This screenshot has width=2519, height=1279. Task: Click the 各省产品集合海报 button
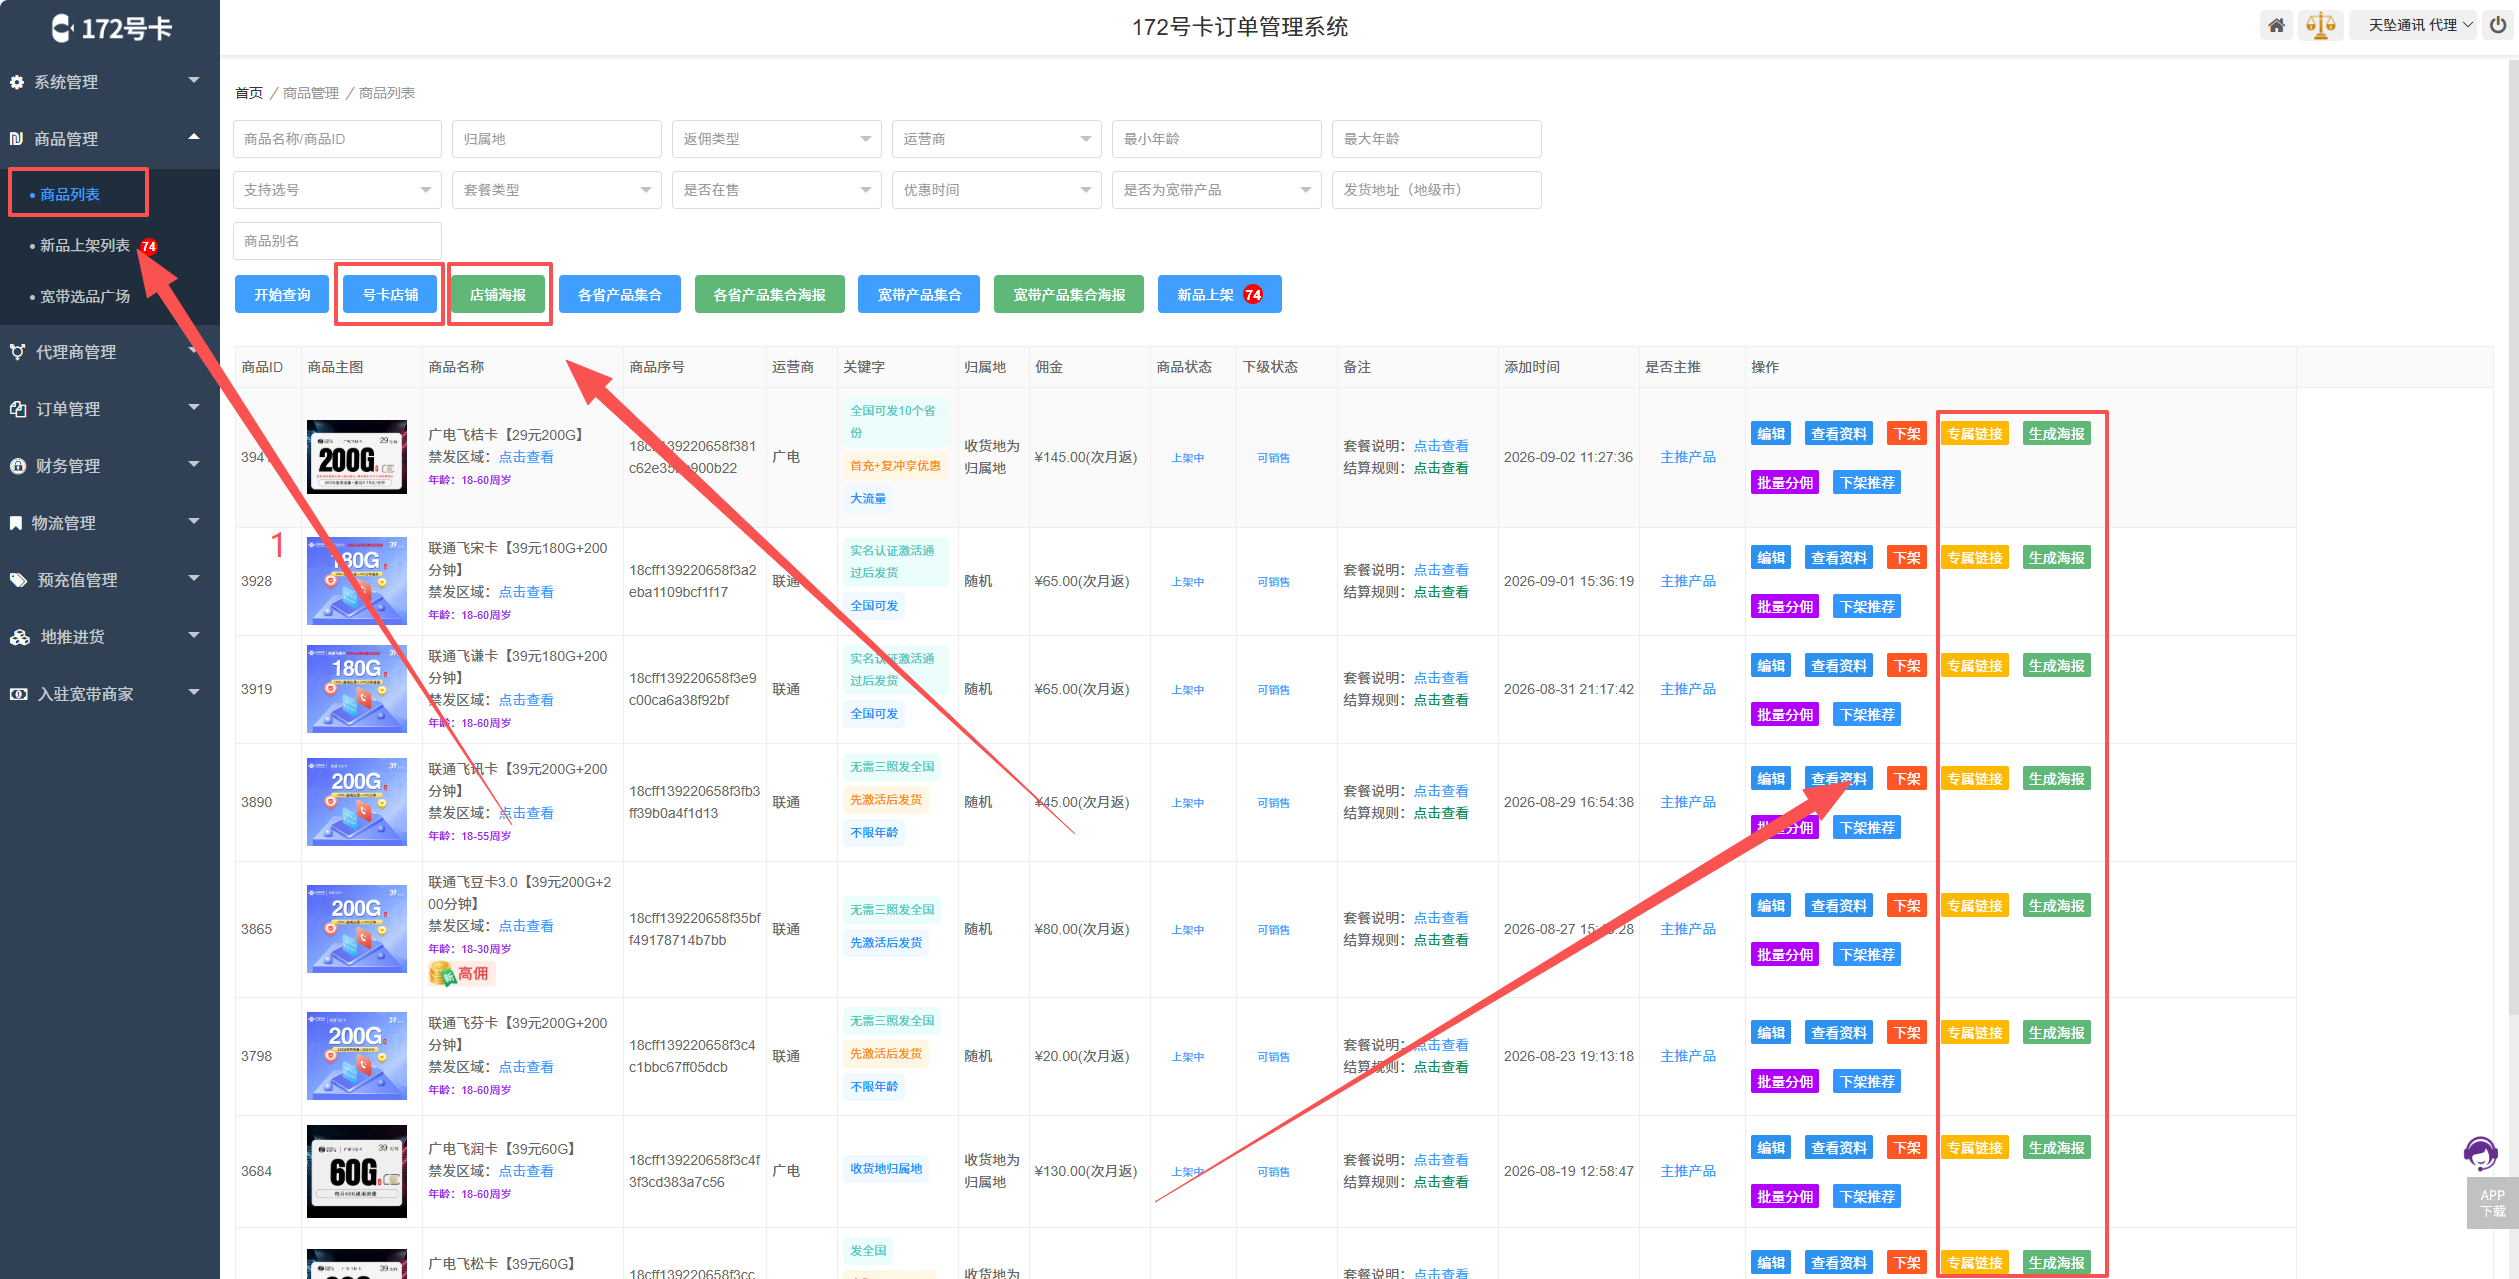pyautogui.click(x=769, y=294)
